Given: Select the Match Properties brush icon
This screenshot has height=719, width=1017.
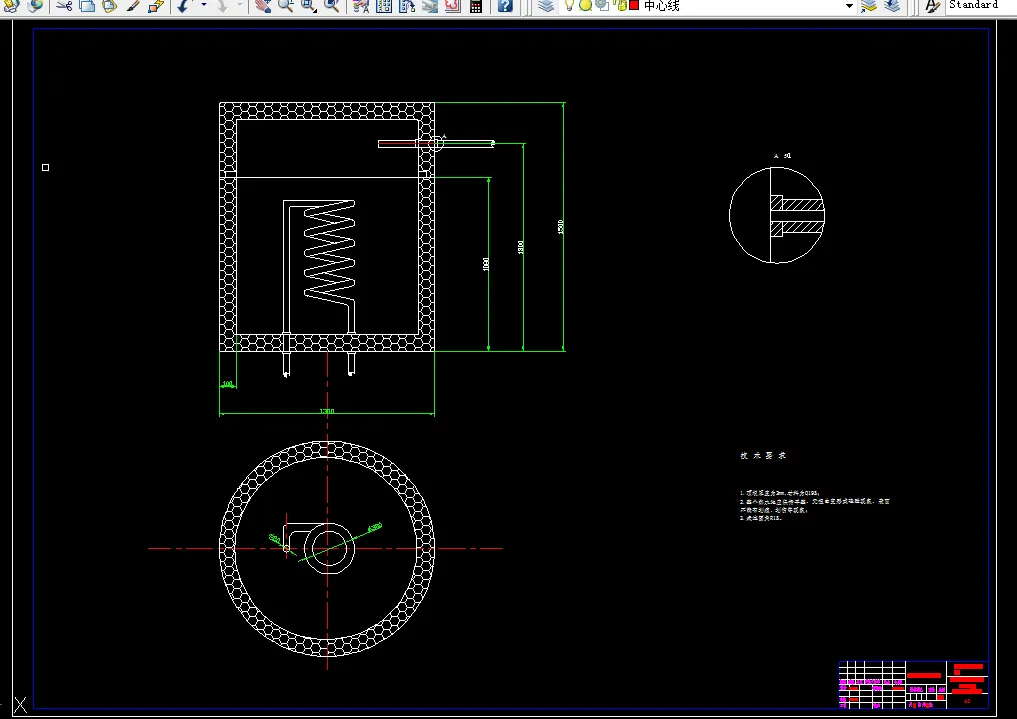Looking at the screenshot, I should pyautogui.click(x=132, y=5).
